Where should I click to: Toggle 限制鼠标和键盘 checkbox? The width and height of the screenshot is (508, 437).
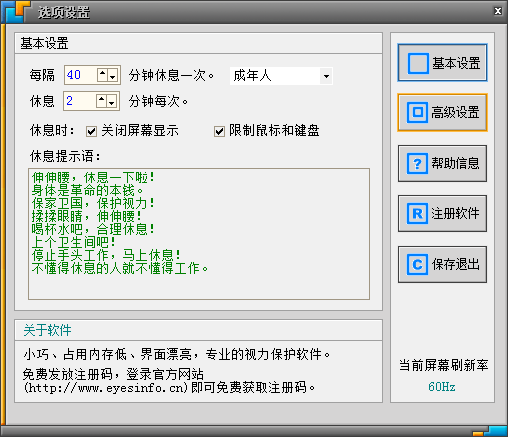[219, 131]
